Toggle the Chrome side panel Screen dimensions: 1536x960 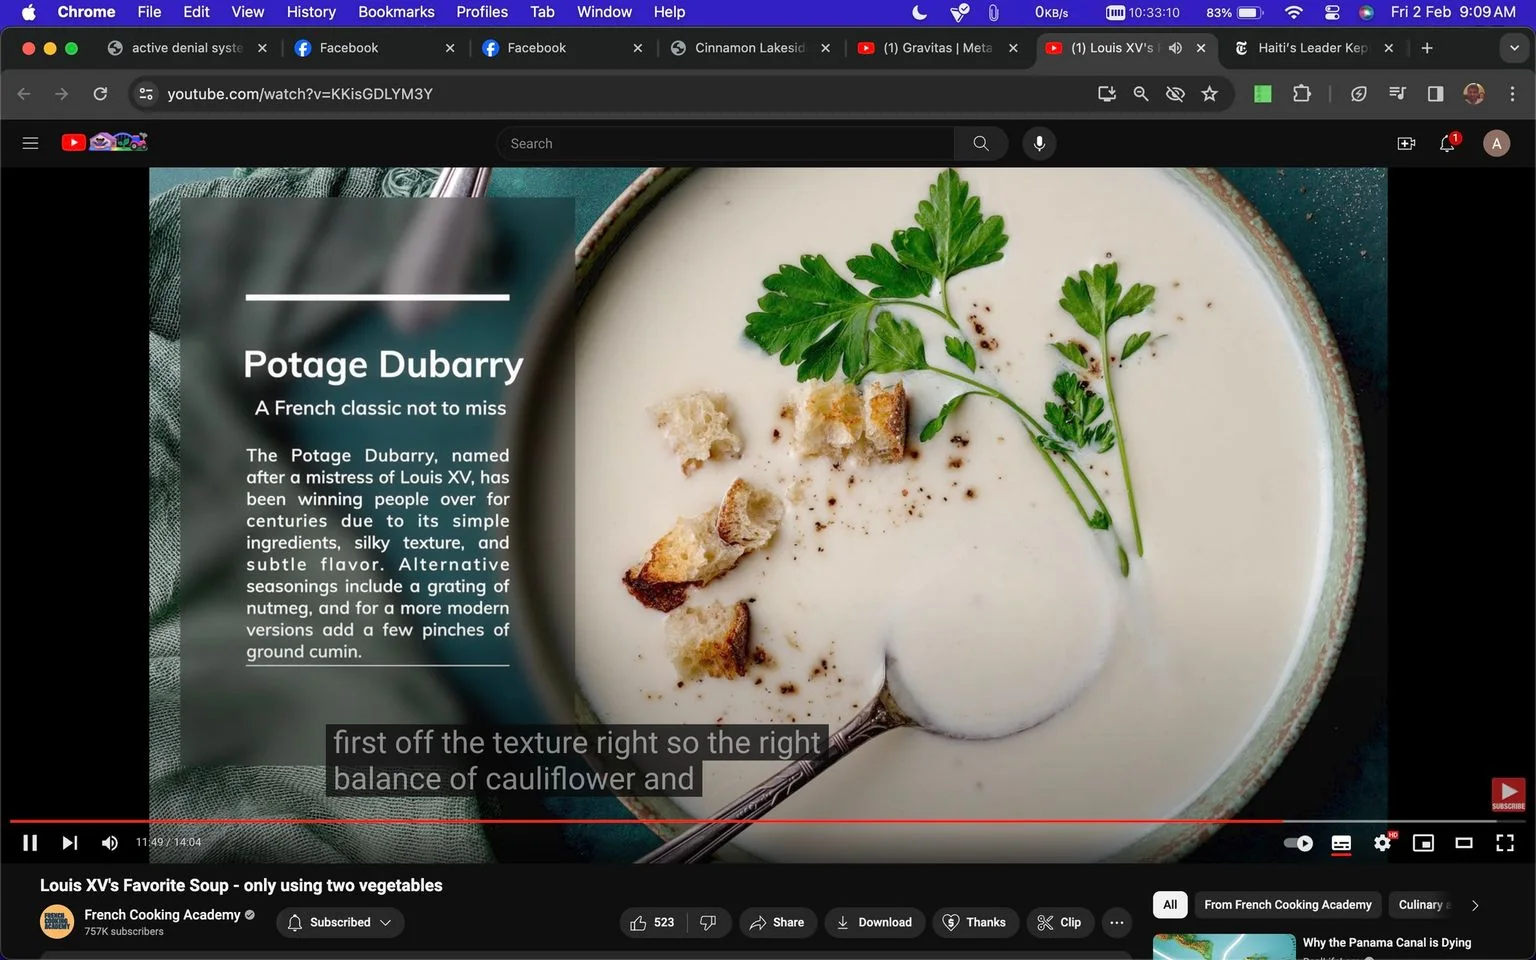pyautogui.click(x=1435, y=94)
